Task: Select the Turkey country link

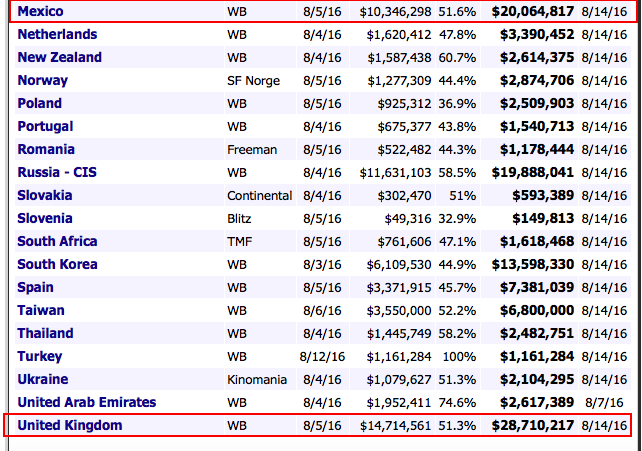Action: point(39,356)
